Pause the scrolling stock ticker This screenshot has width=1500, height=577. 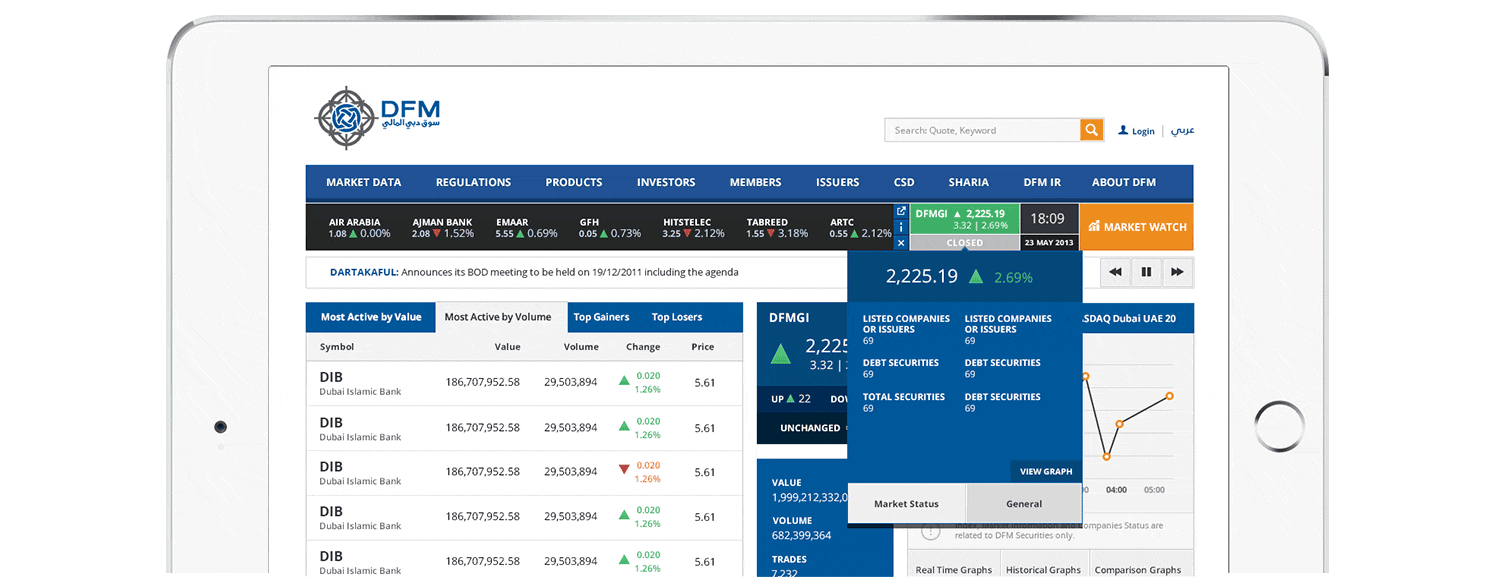pyautogui.click(x=1146, y=271)
